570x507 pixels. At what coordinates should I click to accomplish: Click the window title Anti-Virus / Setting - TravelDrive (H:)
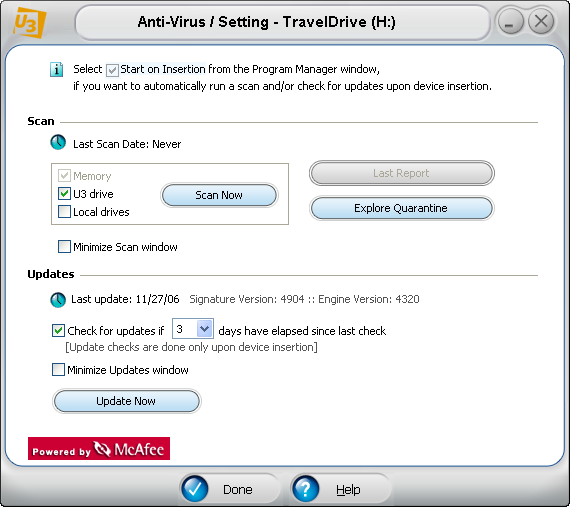click(266, 22)
